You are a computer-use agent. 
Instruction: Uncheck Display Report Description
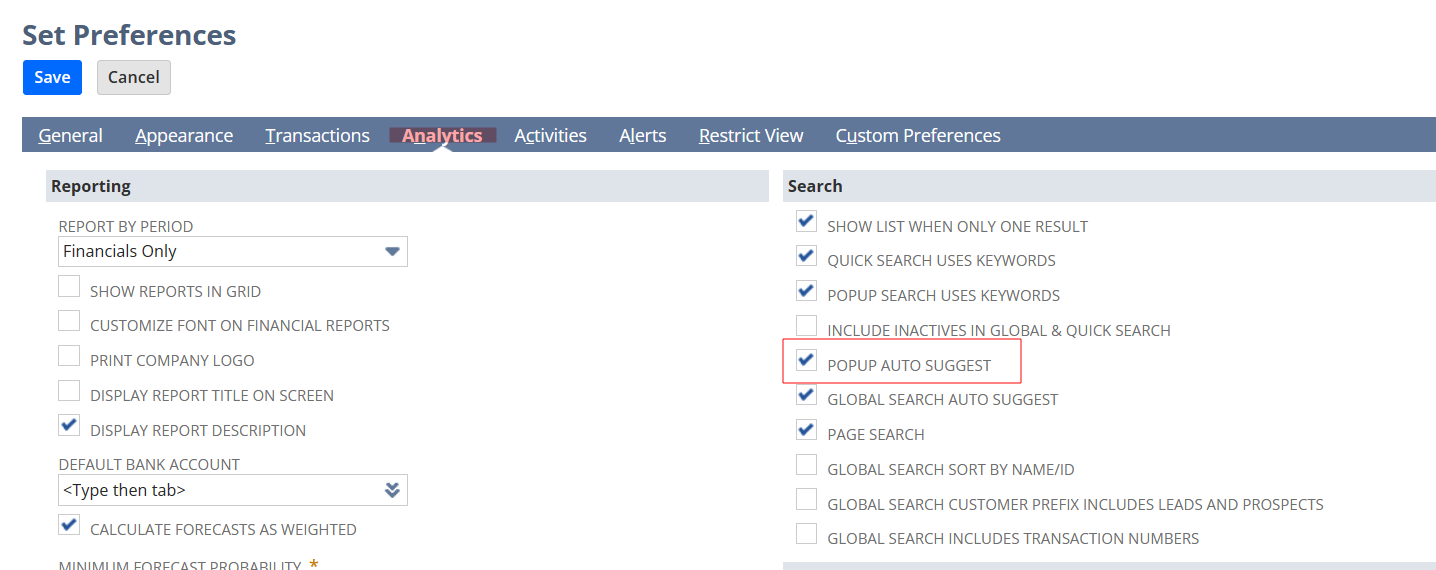pyautogui.click(x=69, y=427)
